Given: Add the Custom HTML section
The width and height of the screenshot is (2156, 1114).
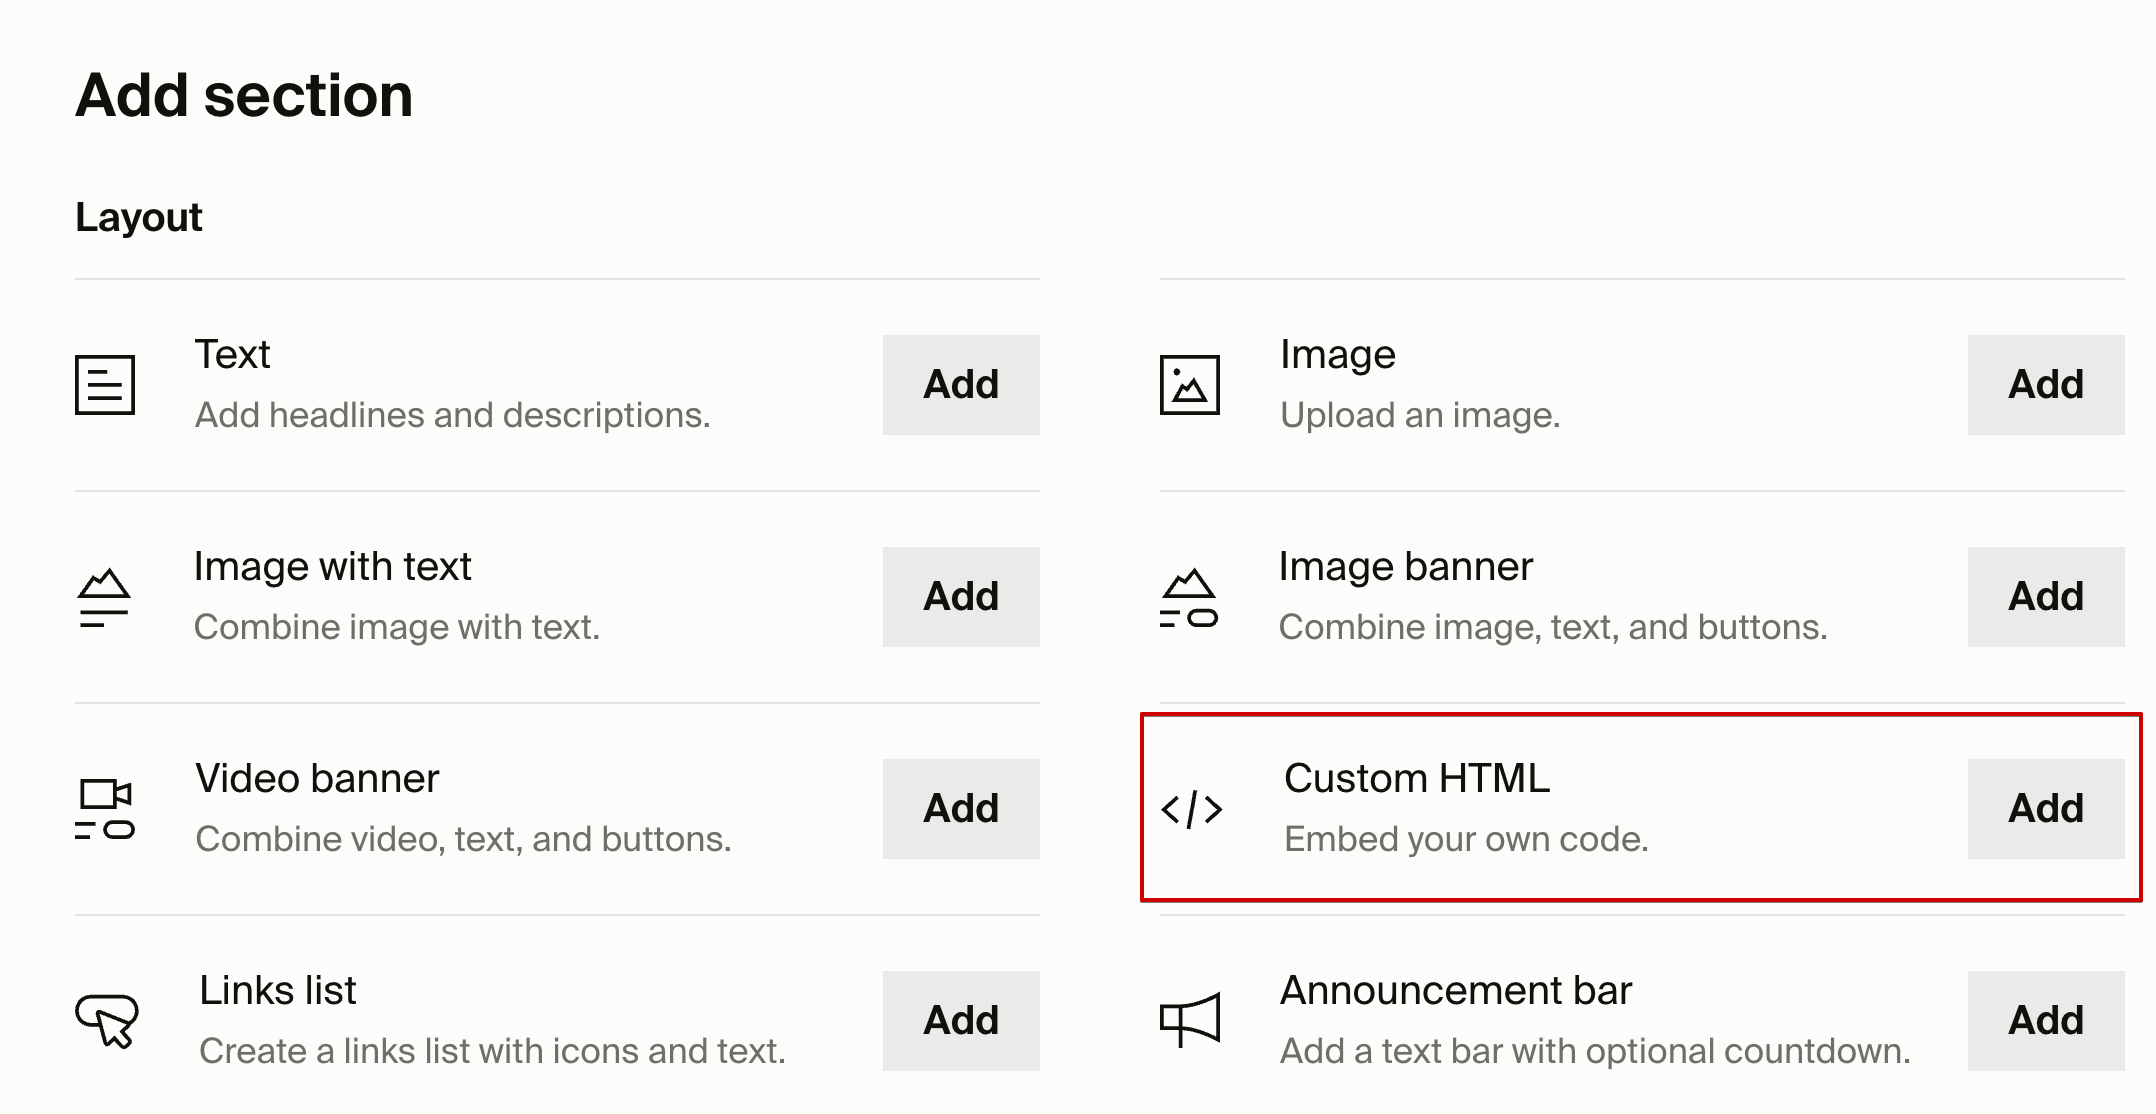Looking at the screenshot, I should [x=2045, y=808].
